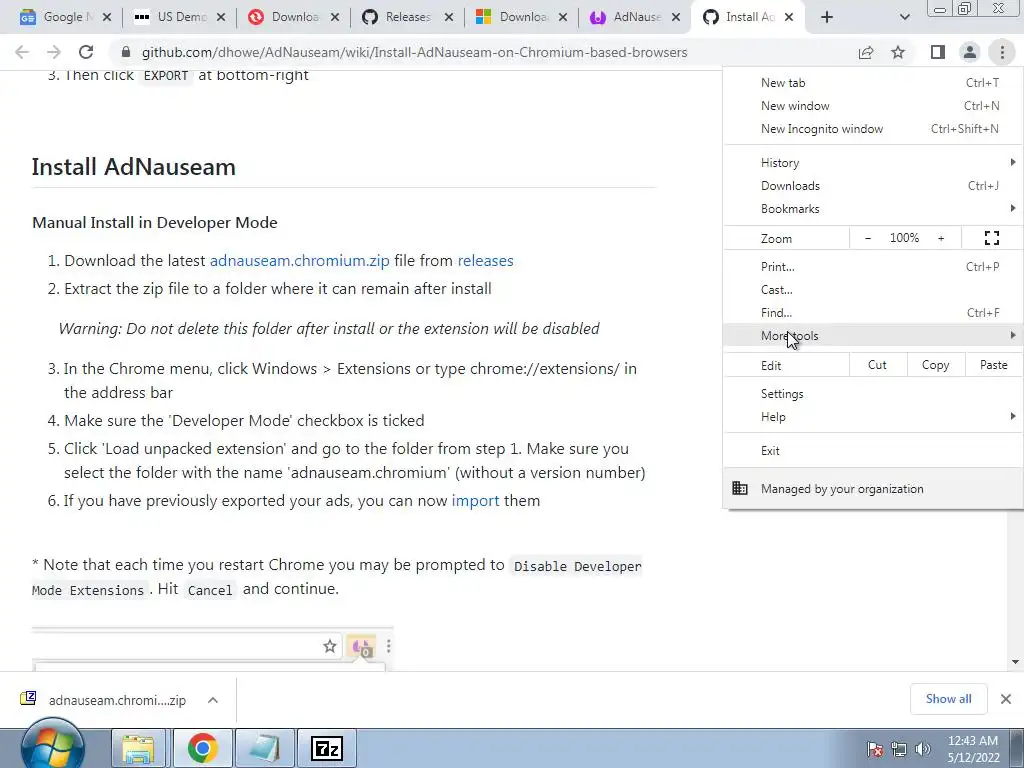Select New window in Chrome menu
The width and height of the screenshot is (1024, 768).
click(873, 106)
